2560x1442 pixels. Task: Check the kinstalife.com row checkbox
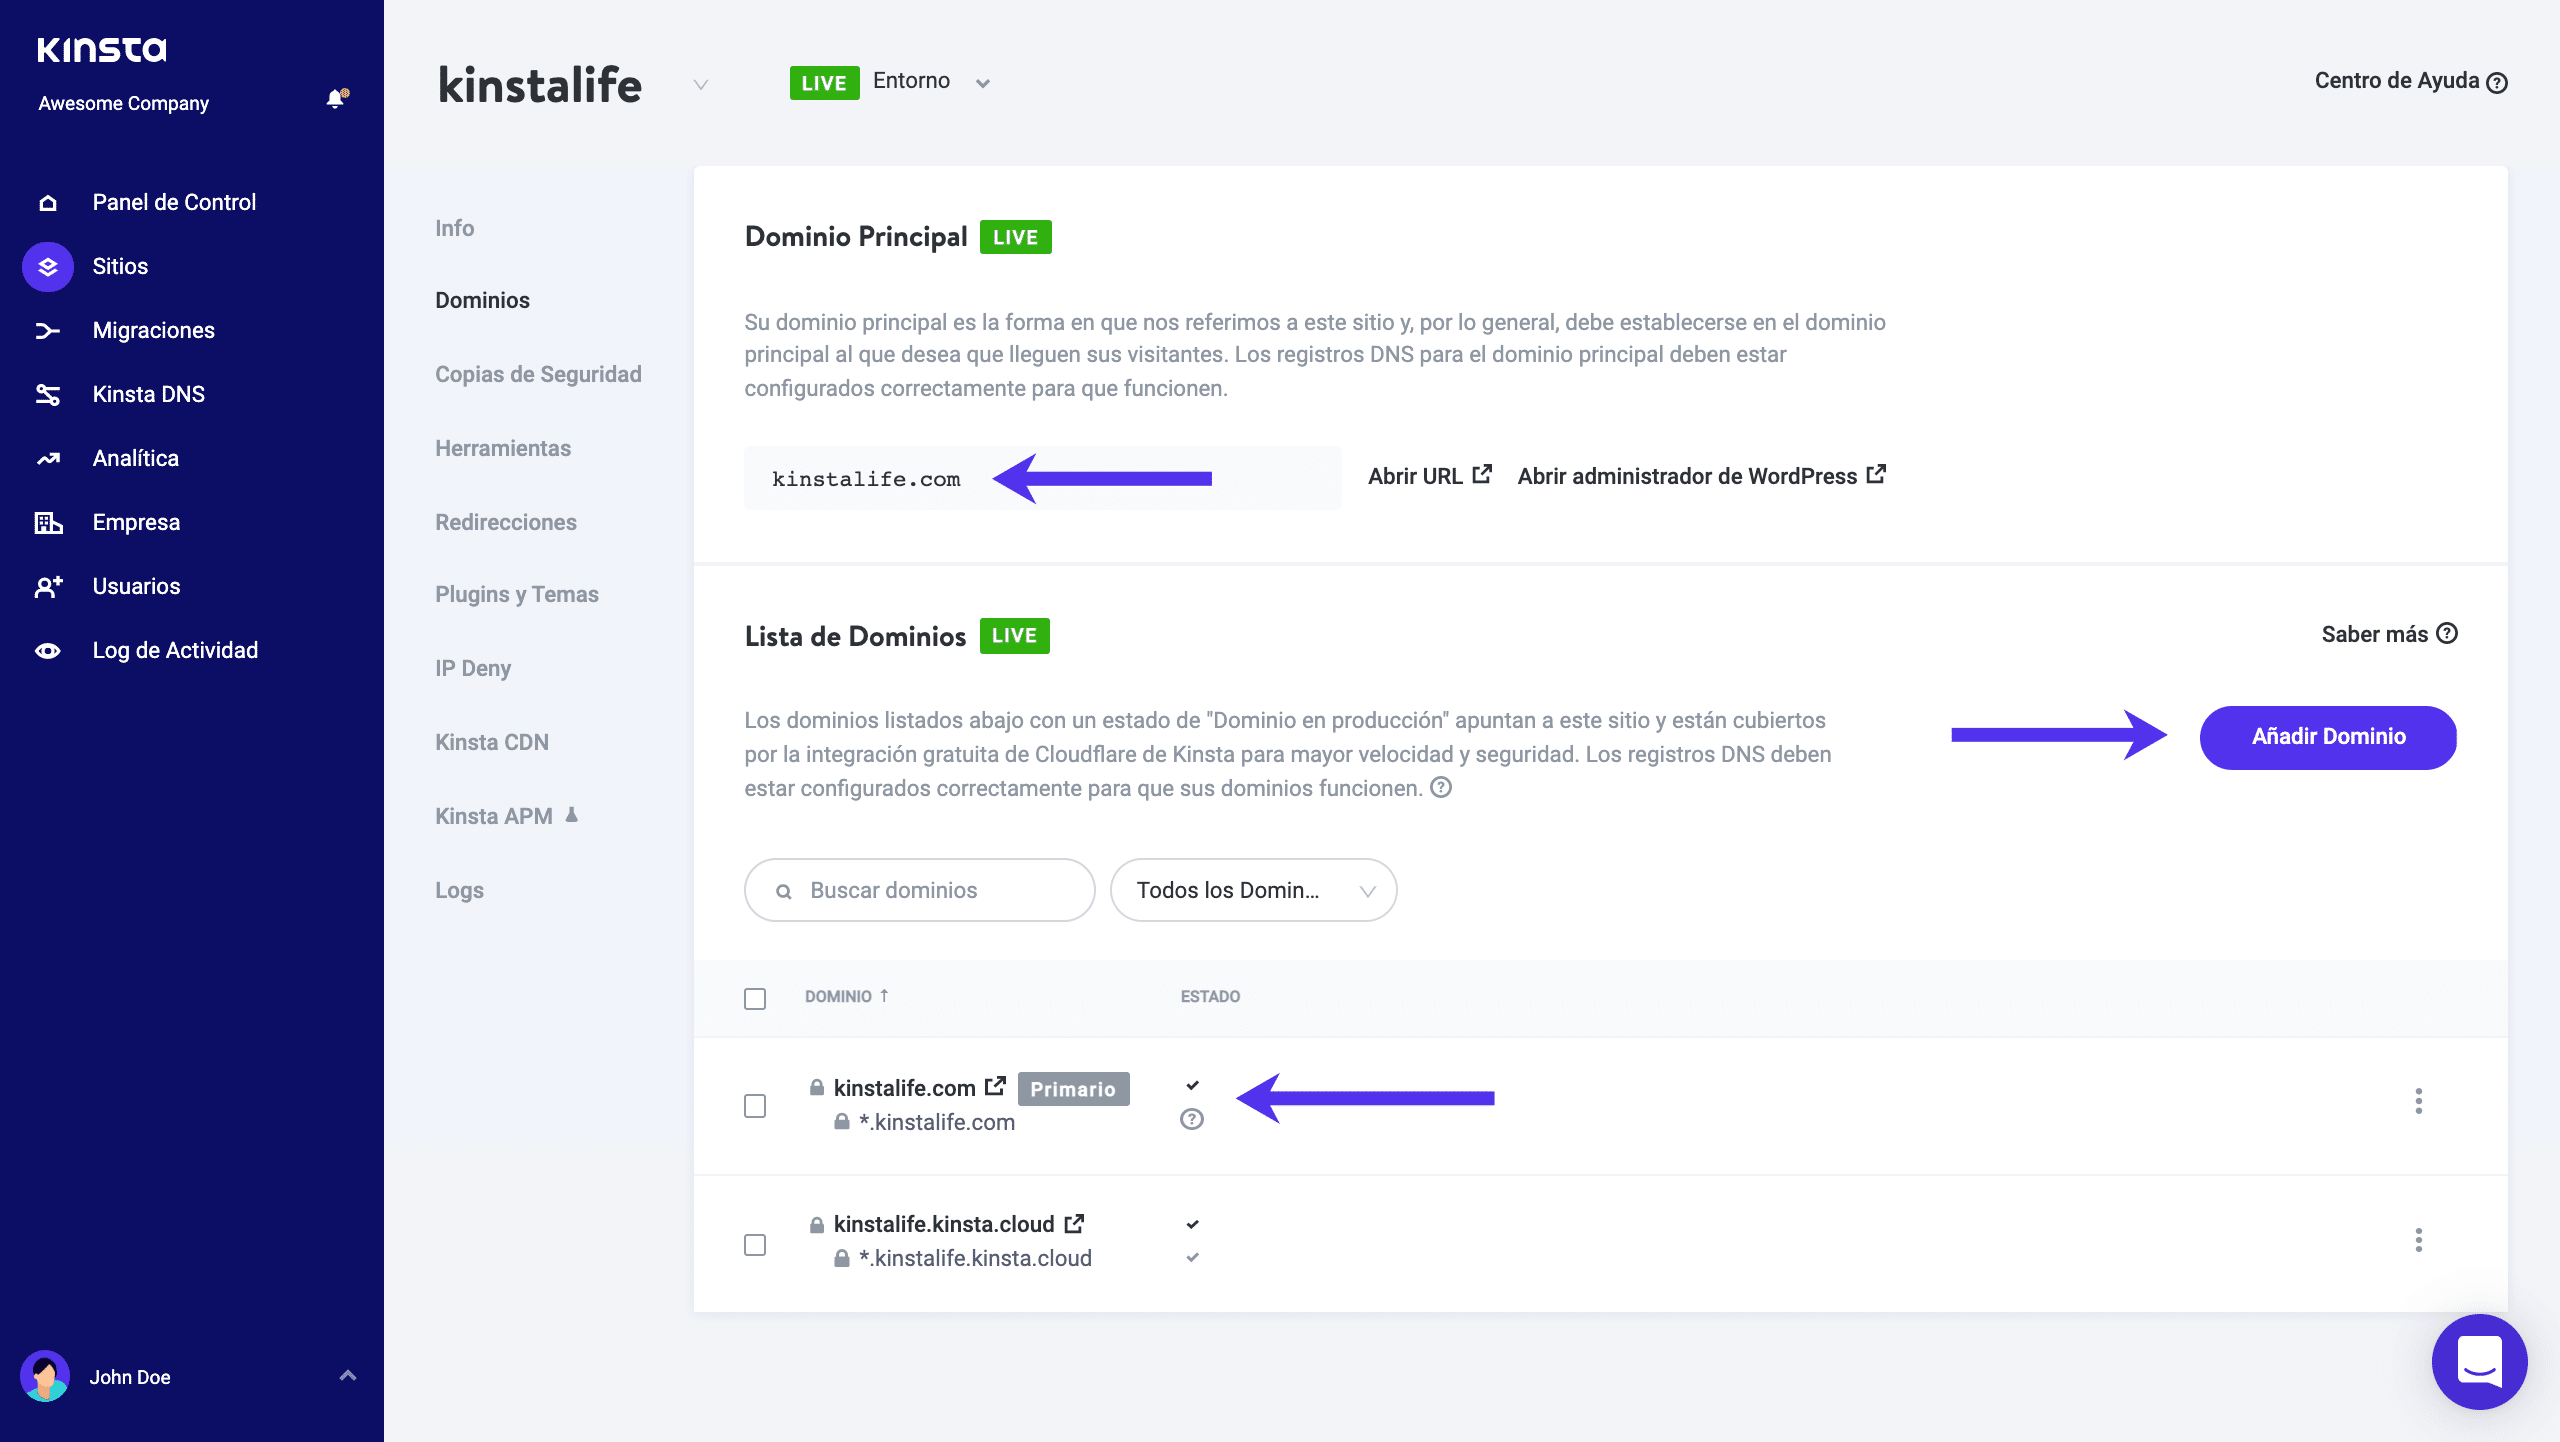(755, 1106)
